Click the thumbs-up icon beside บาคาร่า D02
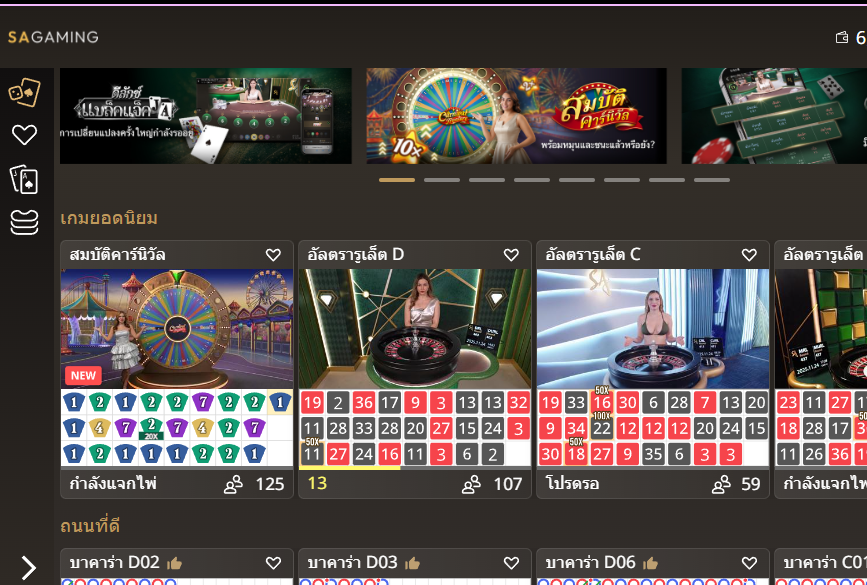Screen dimensions: 867x585 click(175, 563)
